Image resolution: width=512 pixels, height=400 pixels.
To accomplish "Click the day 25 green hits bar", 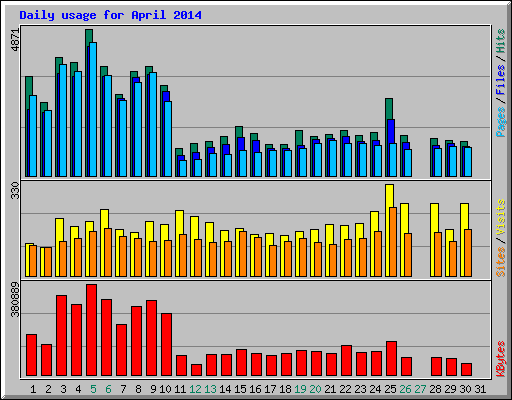I will click(x=389, y=108).
